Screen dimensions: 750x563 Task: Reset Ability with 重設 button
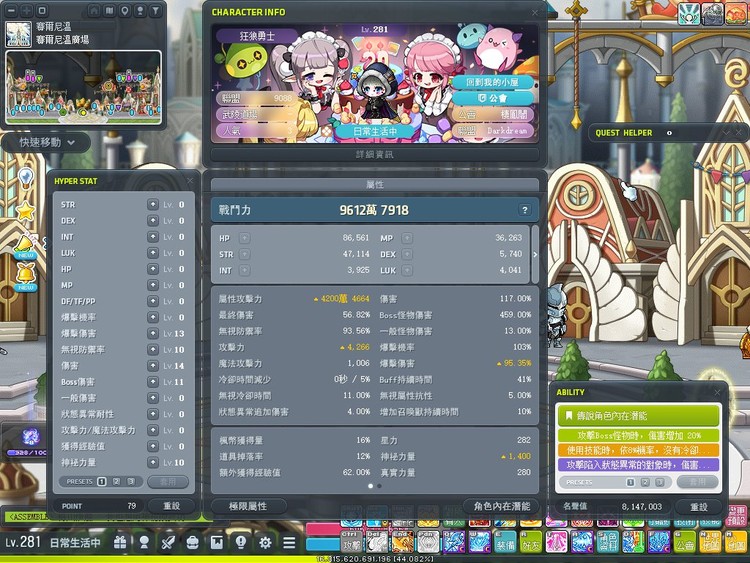tap(698, 507)
